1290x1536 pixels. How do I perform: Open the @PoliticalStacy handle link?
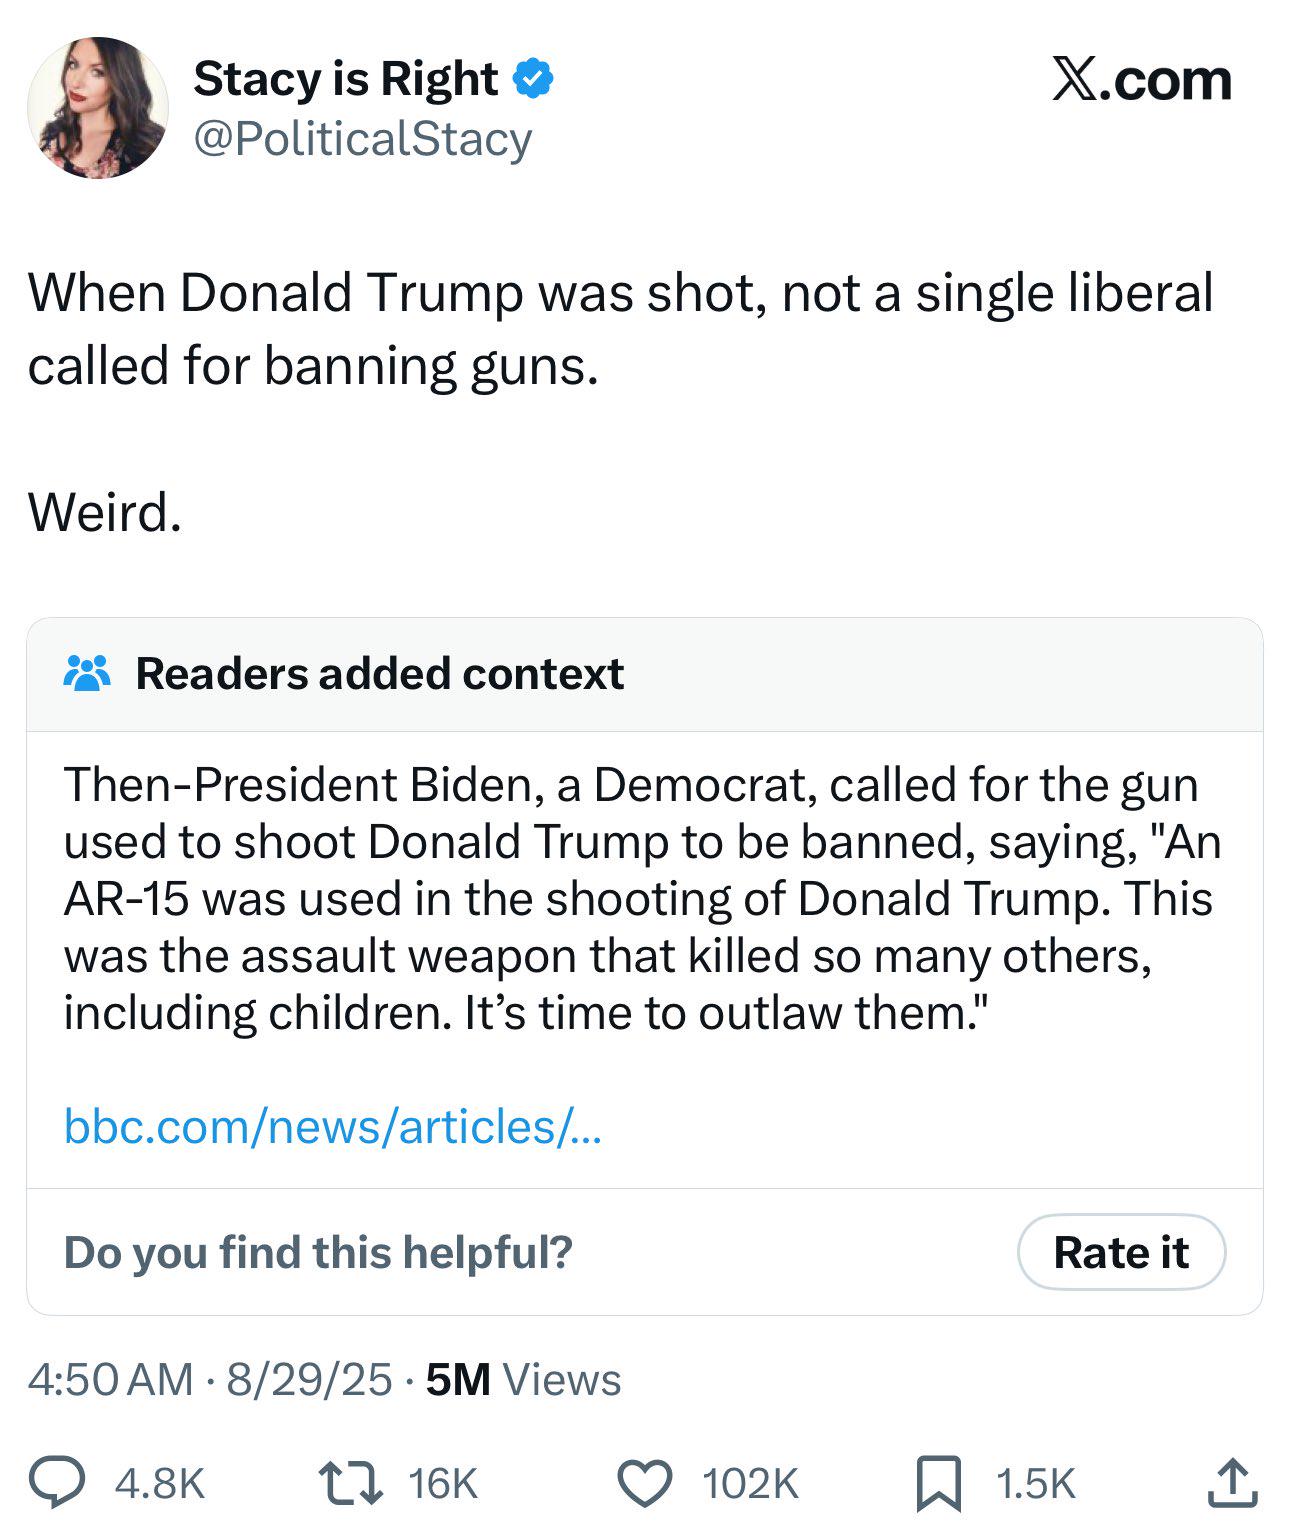tap(362, 139)
